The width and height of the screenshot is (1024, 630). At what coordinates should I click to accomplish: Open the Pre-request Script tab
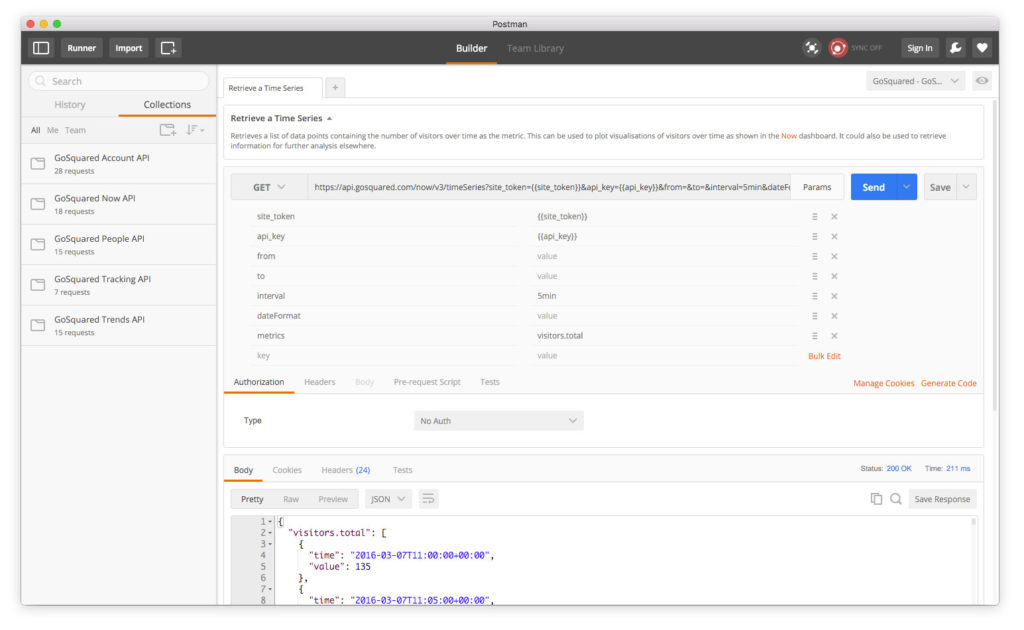pos(426,382)
